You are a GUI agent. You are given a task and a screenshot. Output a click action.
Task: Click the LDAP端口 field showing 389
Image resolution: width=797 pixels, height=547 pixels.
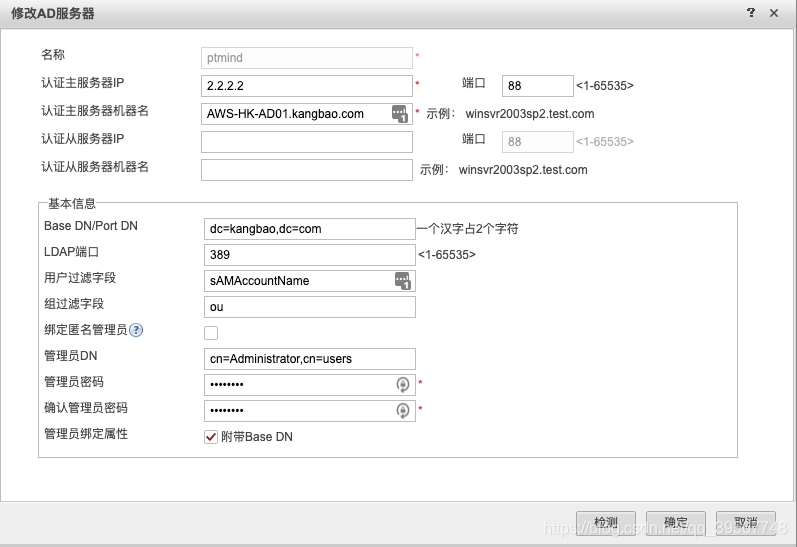pos(310,255)
